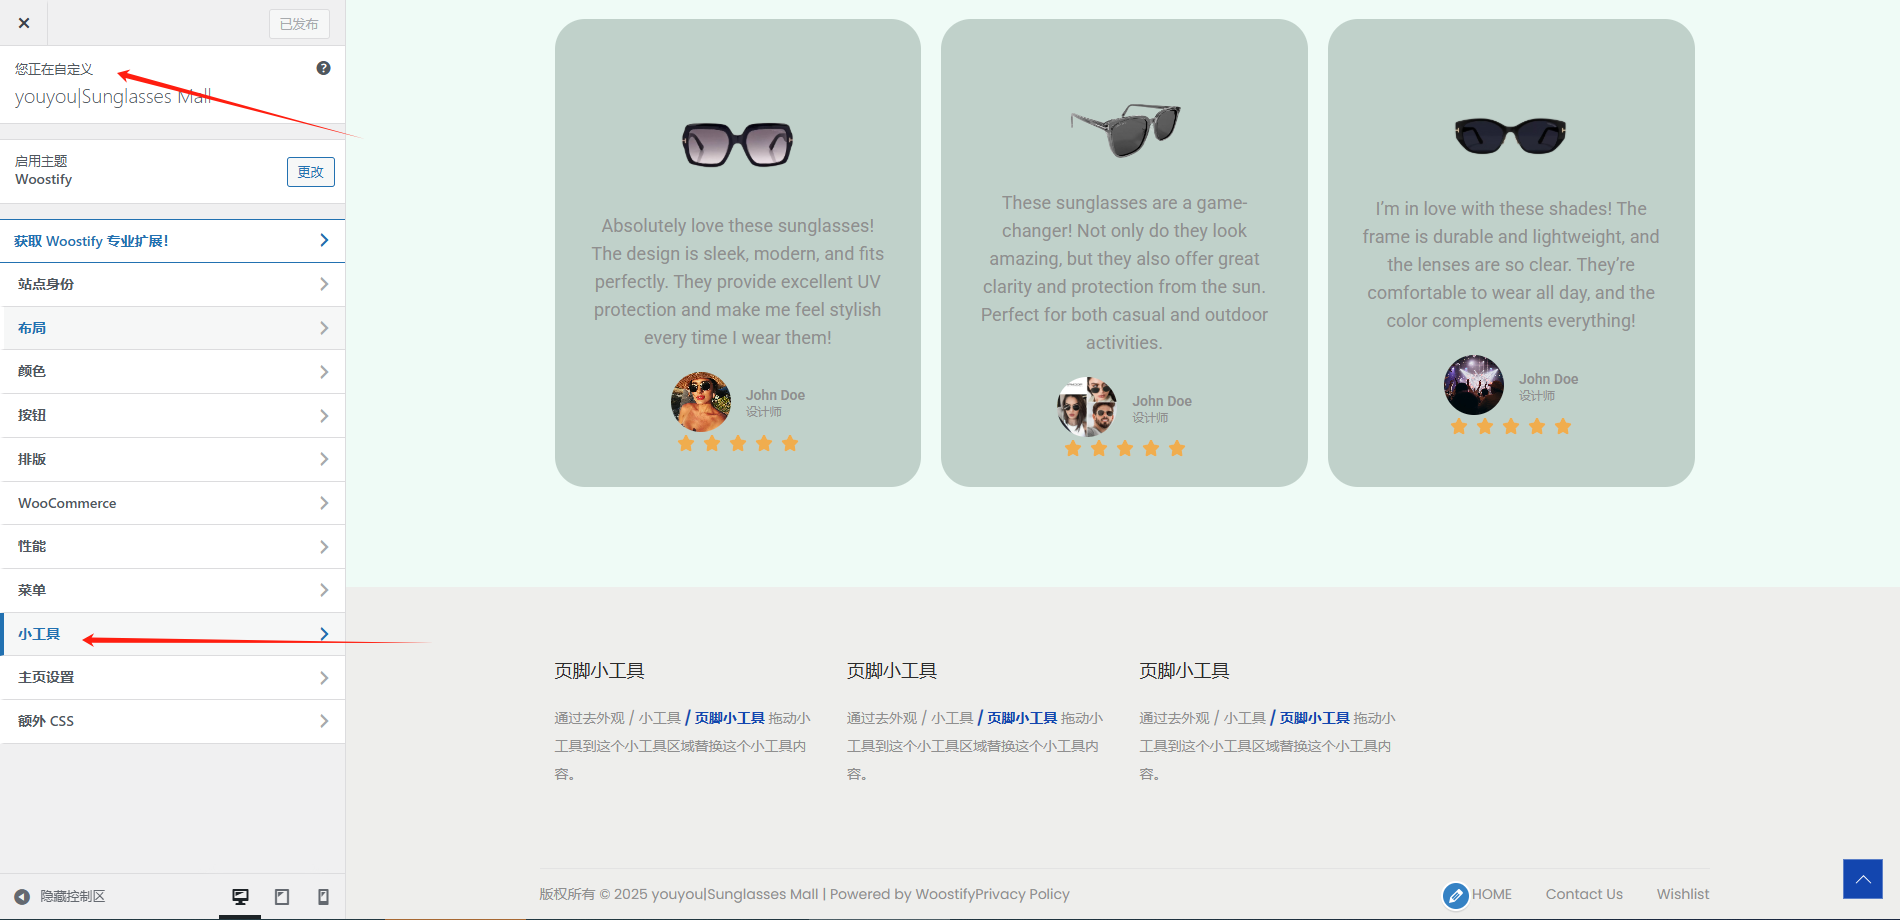Open the 菜单 menus panel
The image size is (1900, 920).
tap(172, 590)
